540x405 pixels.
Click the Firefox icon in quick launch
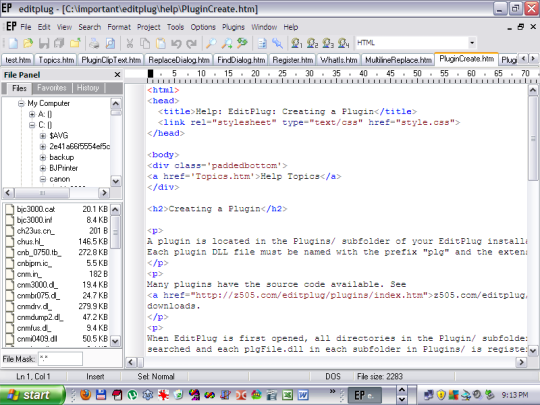(85, 395)
